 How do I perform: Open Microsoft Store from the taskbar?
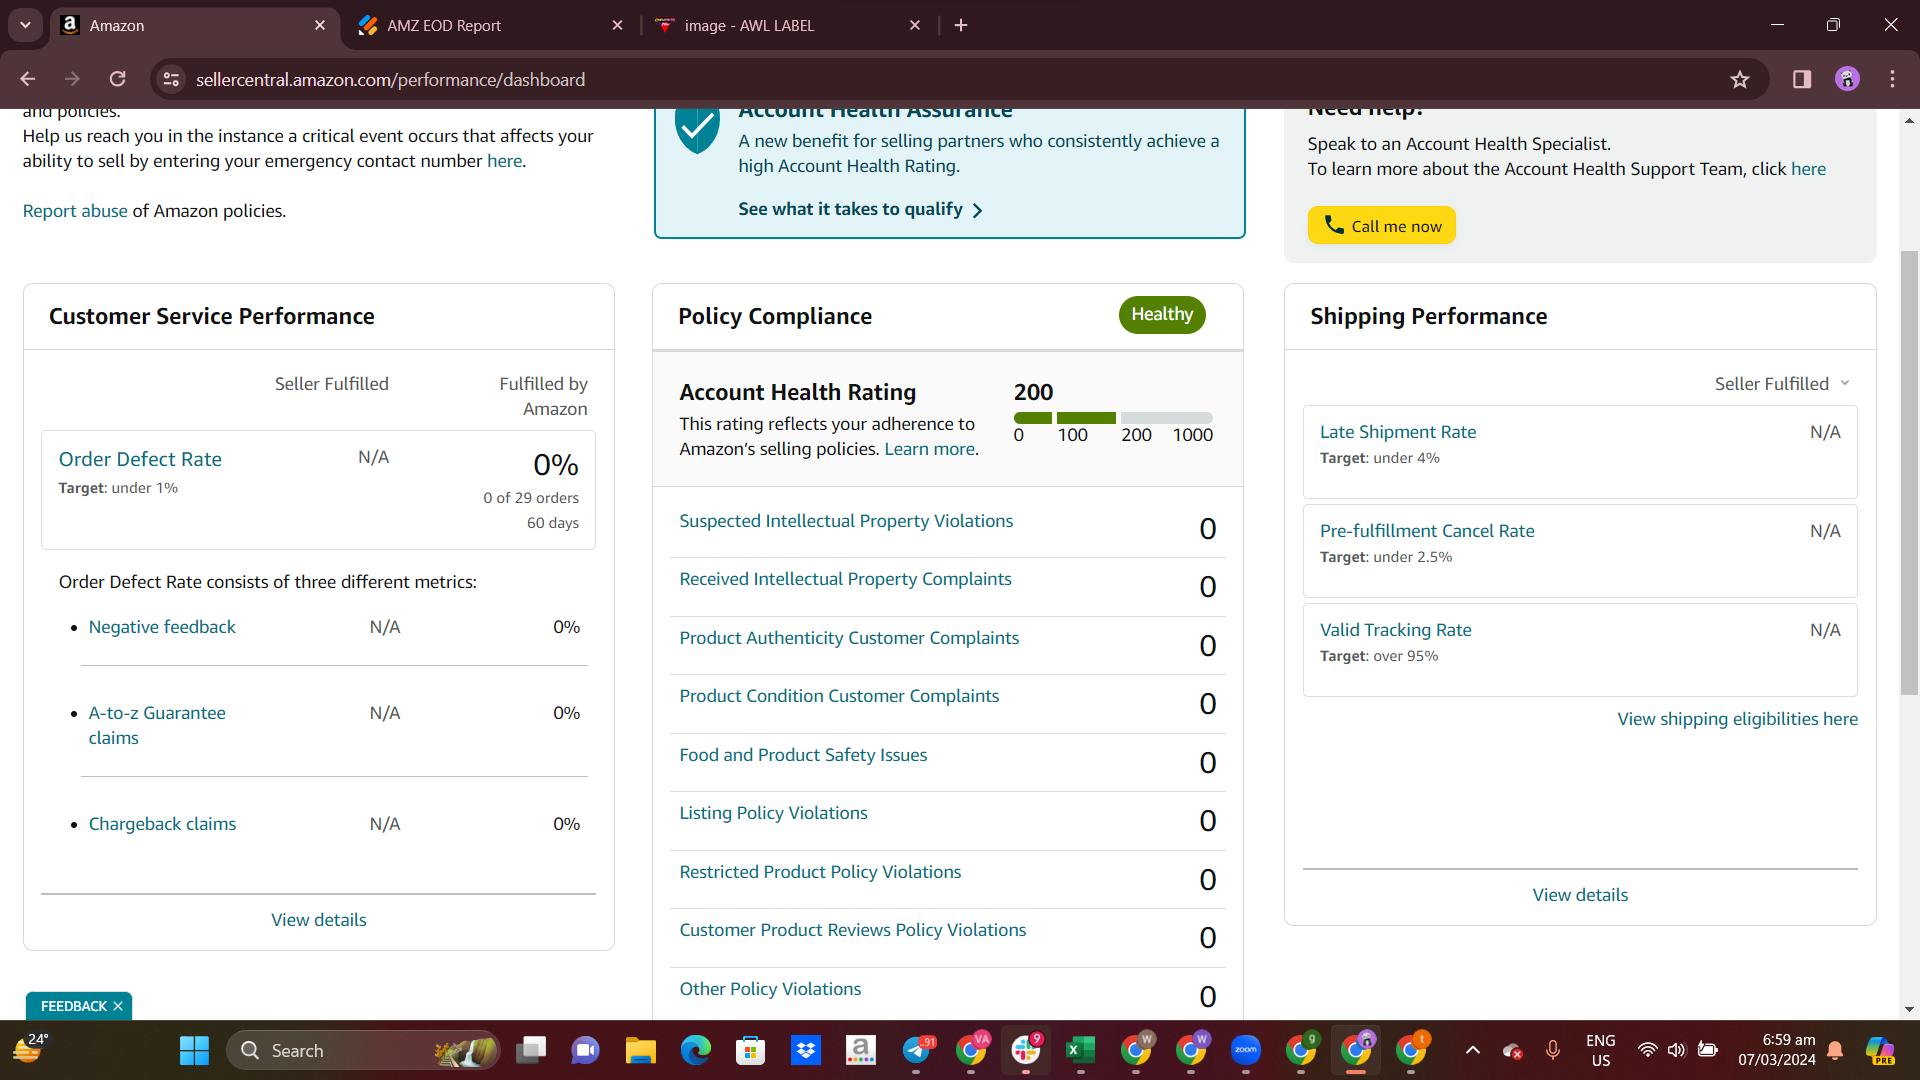(x=750, y=1050)
